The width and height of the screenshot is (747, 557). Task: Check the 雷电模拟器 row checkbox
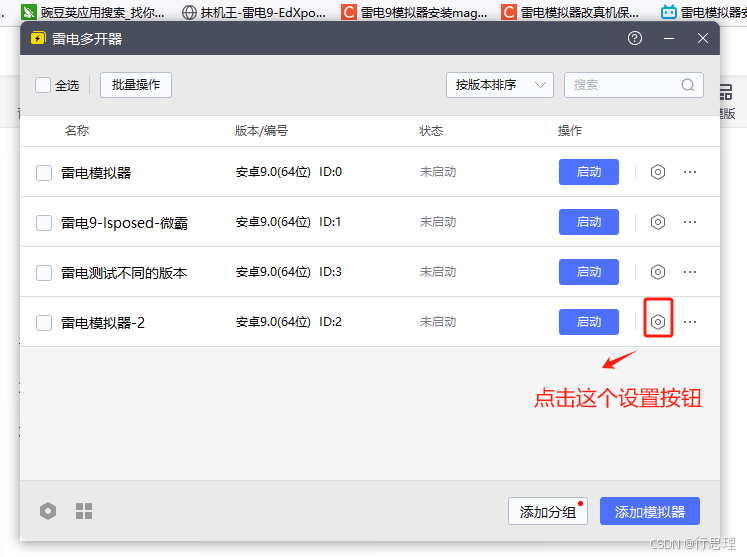[44, 172]
